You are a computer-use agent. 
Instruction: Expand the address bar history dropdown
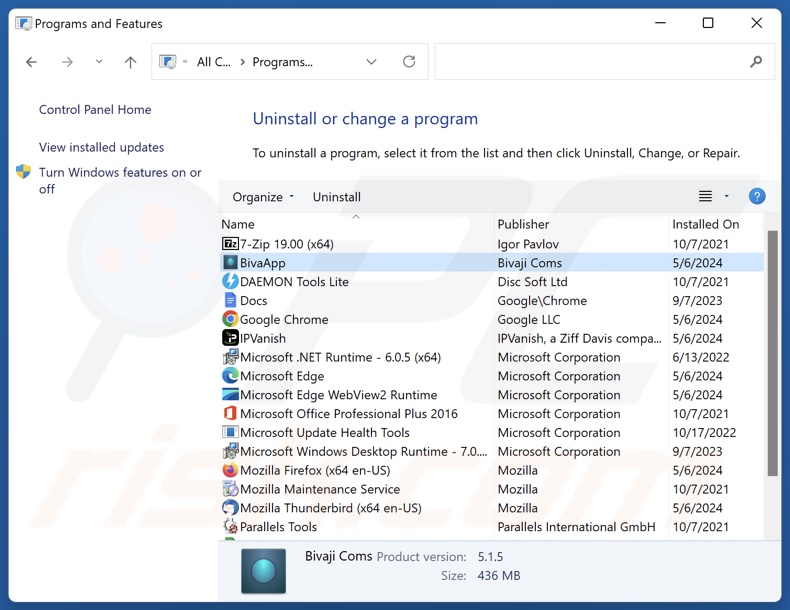point(371,61)
